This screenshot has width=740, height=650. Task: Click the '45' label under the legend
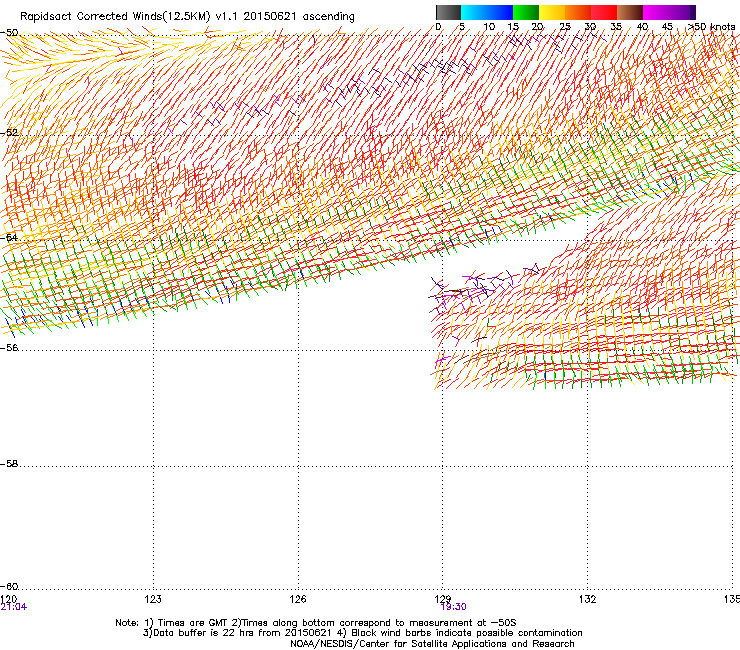click(x=667, y=27)
